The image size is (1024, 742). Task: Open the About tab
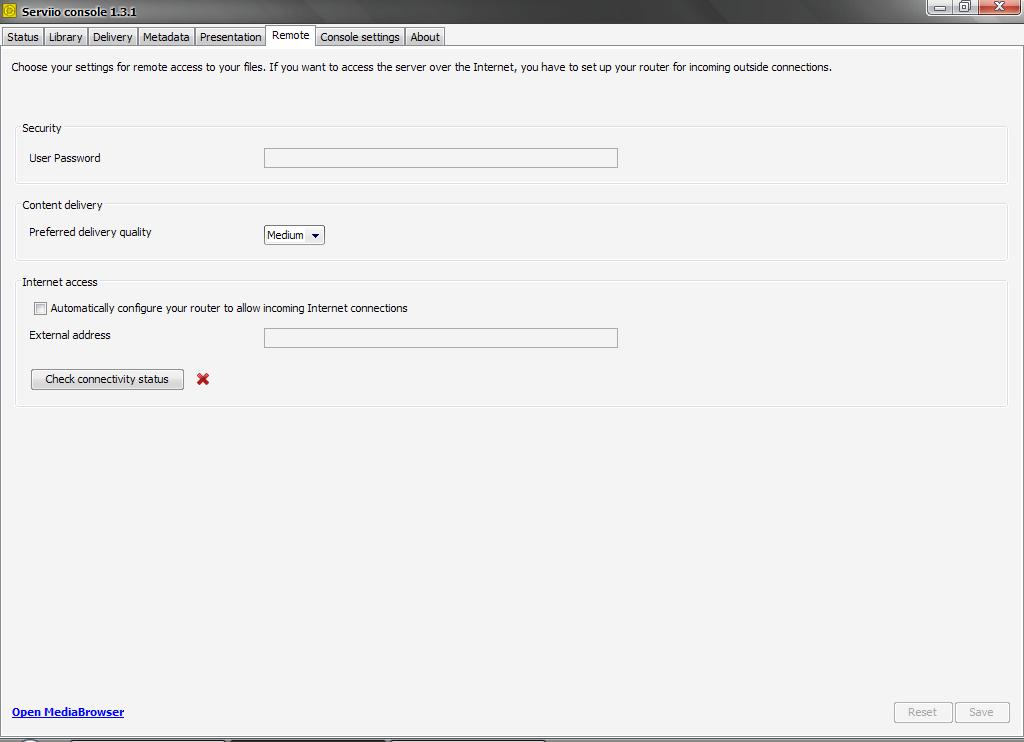coord(425,37)
